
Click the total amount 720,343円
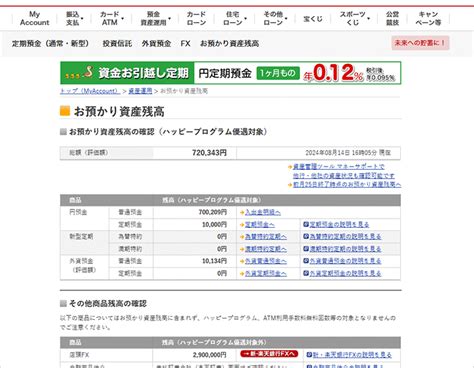click(209, 153)
